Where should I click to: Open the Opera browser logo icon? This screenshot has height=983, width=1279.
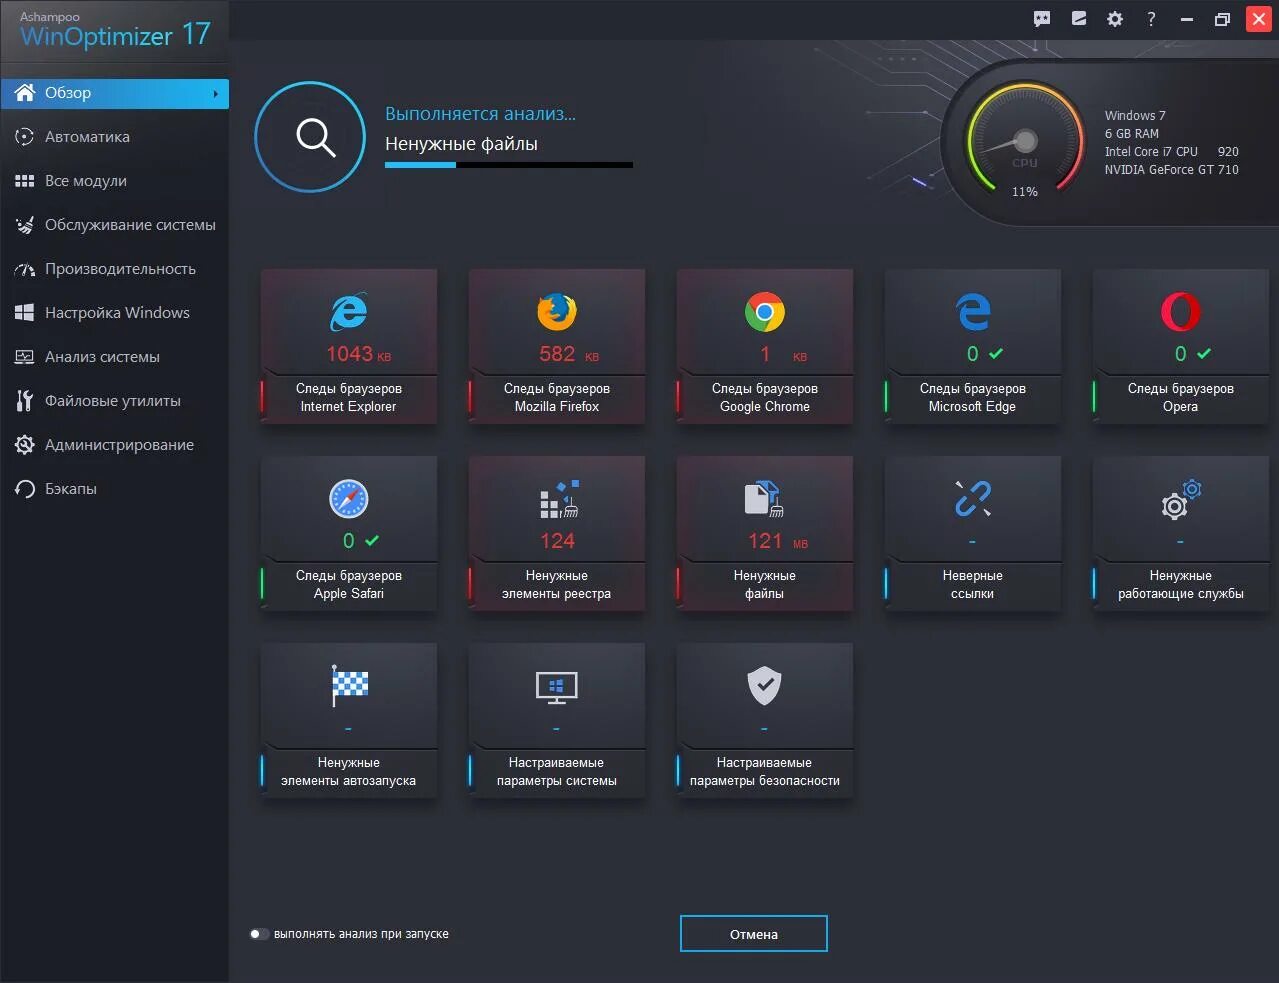coord(1181,311)
